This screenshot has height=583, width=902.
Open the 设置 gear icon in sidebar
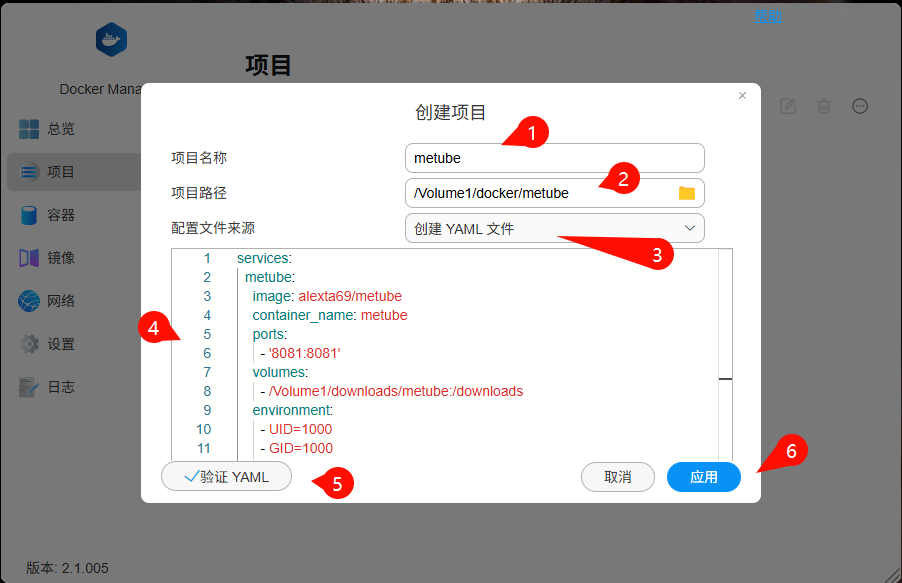(29, 344)
